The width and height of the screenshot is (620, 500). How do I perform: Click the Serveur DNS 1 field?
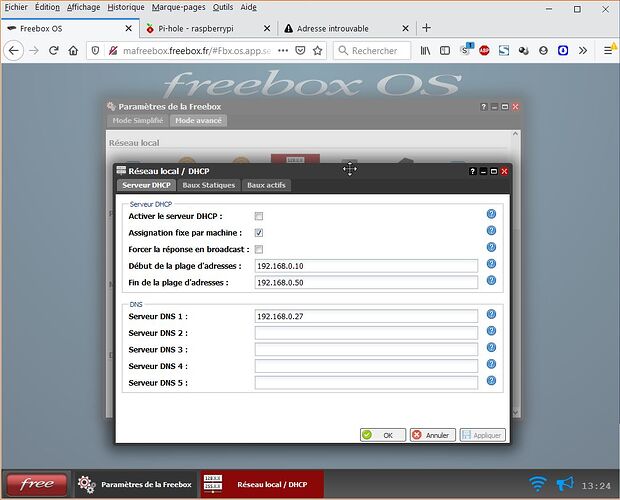(x=366, y=316)
